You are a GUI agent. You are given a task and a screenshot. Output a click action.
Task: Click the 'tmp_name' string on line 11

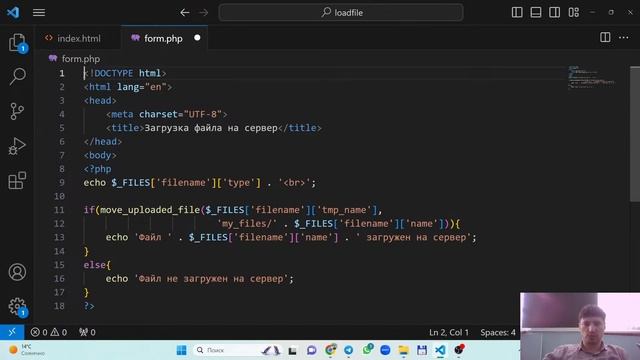pyautogui.click(x=344, y=210)
